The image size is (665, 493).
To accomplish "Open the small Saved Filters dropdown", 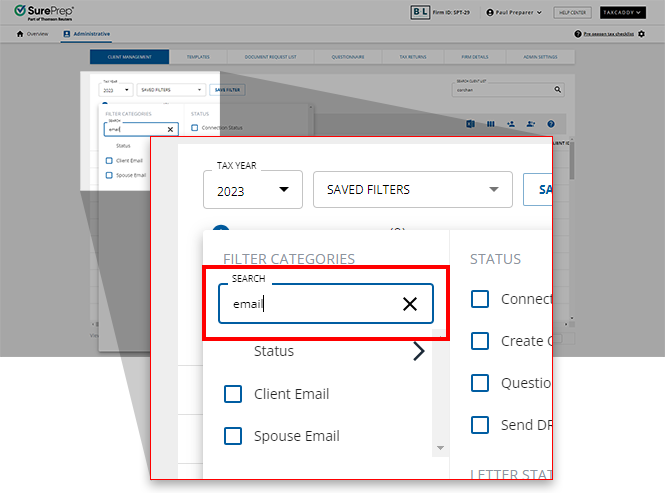I will click(x=171, y=90).
